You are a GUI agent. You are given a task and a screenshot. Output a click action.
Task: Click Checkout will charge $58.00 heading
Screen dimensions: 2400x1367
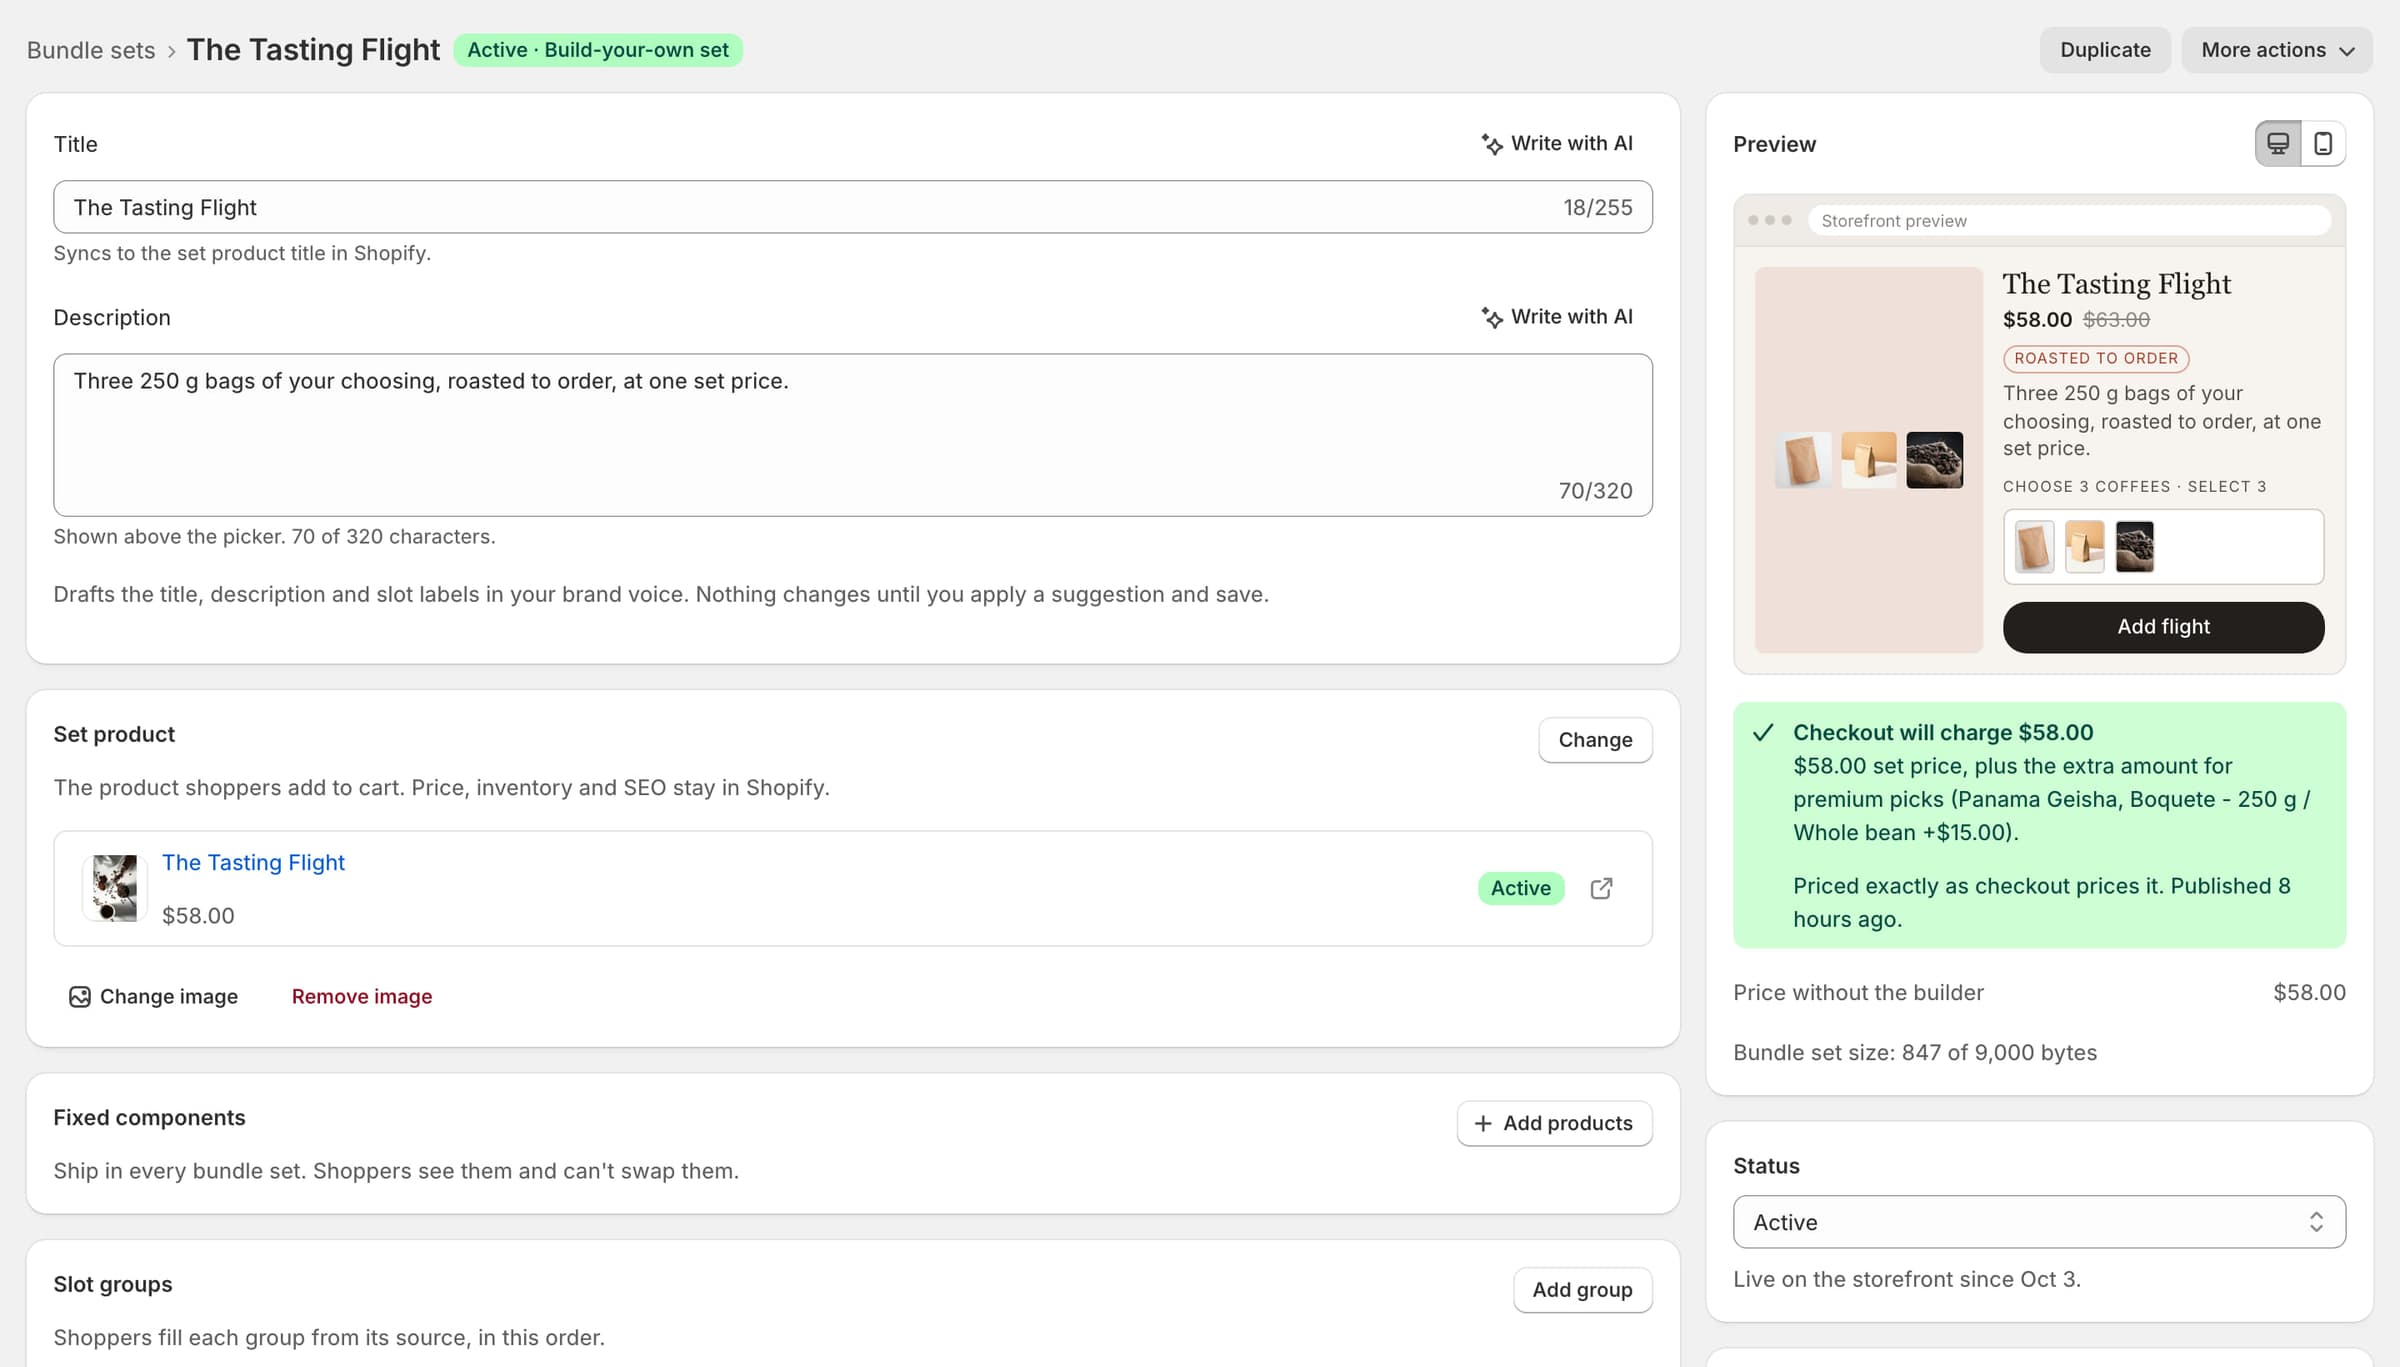click(x=1942, y=732)
